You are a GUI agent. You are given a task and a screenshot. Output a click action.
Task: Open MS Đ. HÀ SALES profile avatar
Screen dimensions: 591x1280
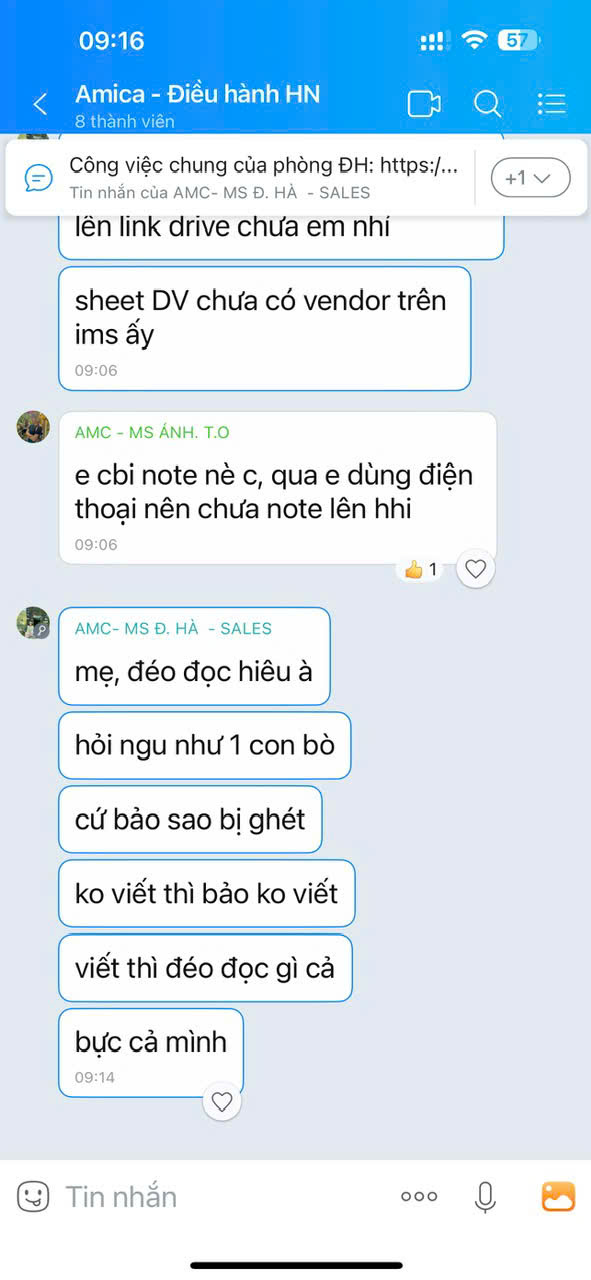(33, 623)
